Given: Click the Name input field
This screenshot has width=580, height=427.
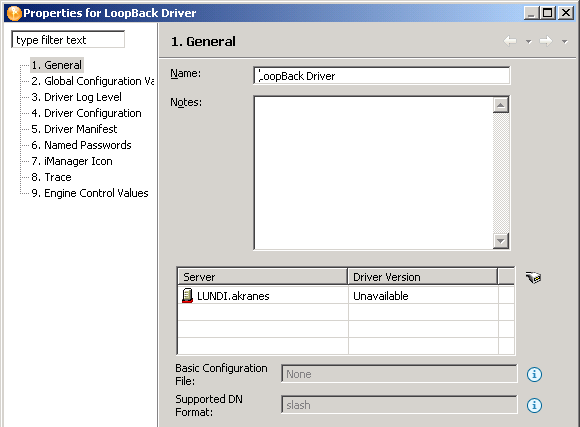Looking at the screenshot, I should point(382,76).
